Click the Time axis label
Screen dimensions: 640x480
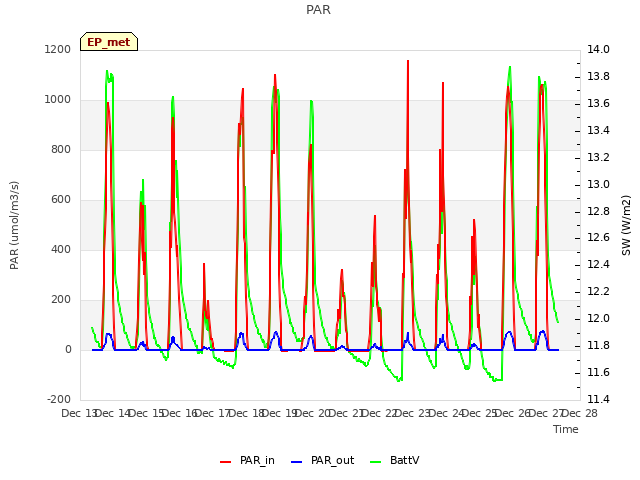(x=566, y=429)
